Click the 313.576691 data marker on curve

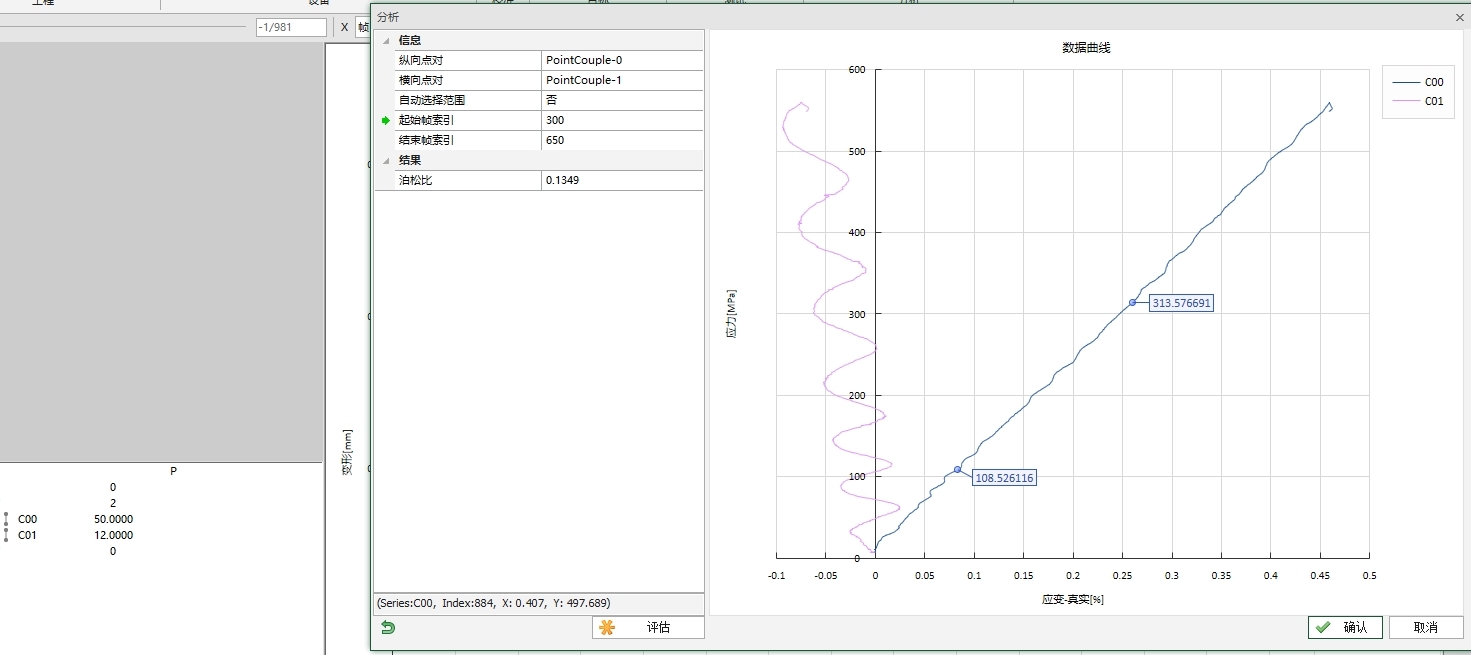[1132, 302]
